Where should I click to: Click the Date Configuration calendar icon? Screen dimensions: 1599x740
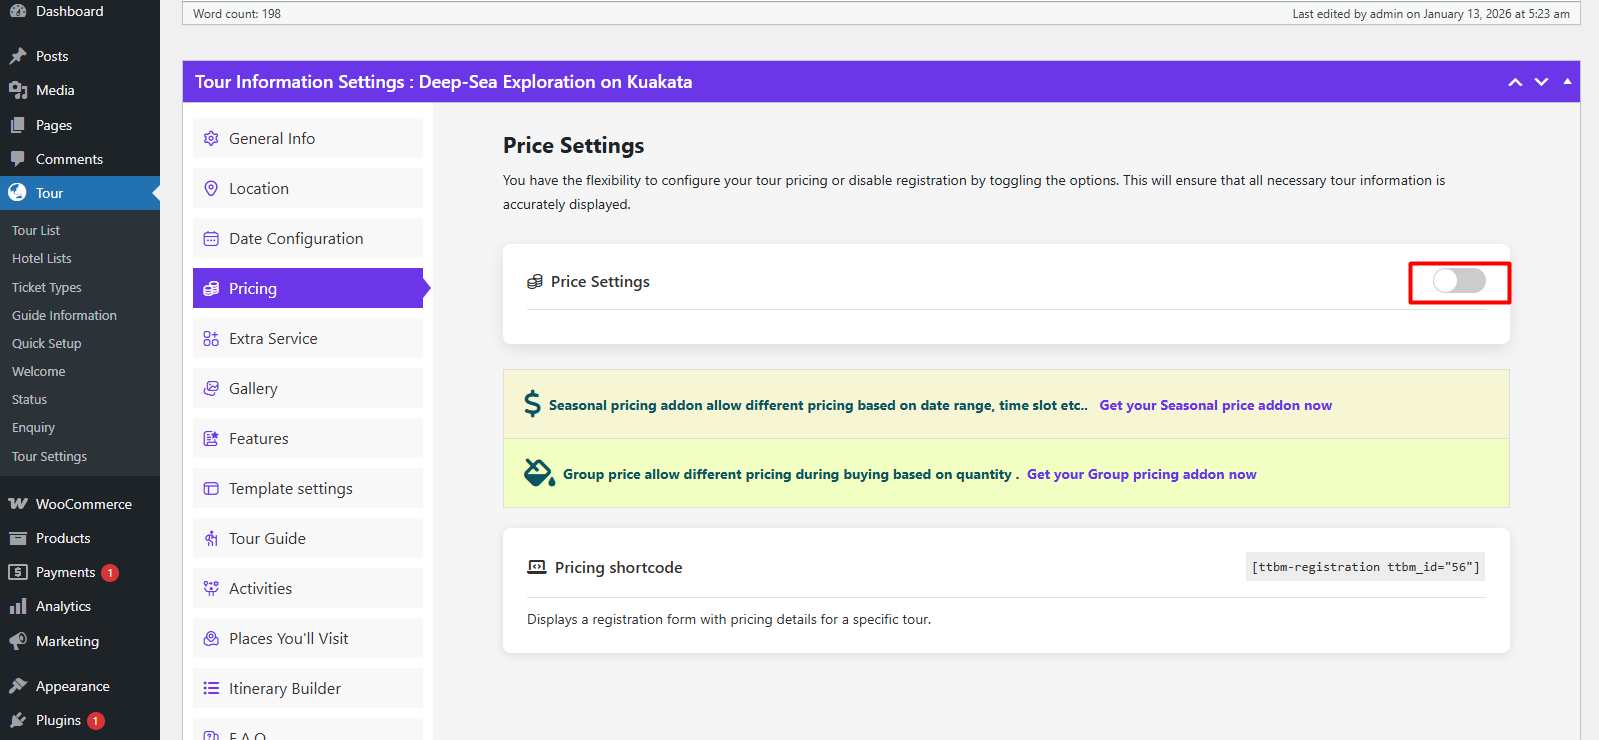pyautogui.click(x=211, y=239)
